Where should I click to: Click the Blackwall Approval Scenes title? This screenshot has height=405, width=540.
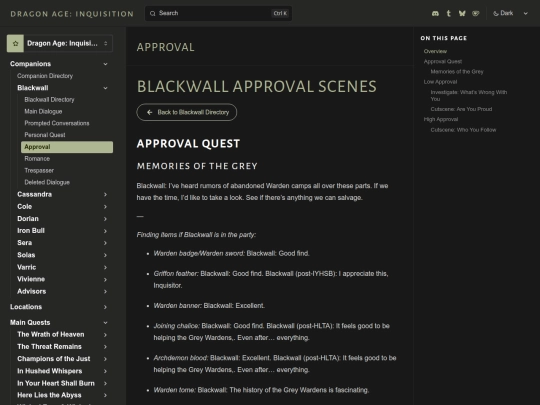click(257, 86)
